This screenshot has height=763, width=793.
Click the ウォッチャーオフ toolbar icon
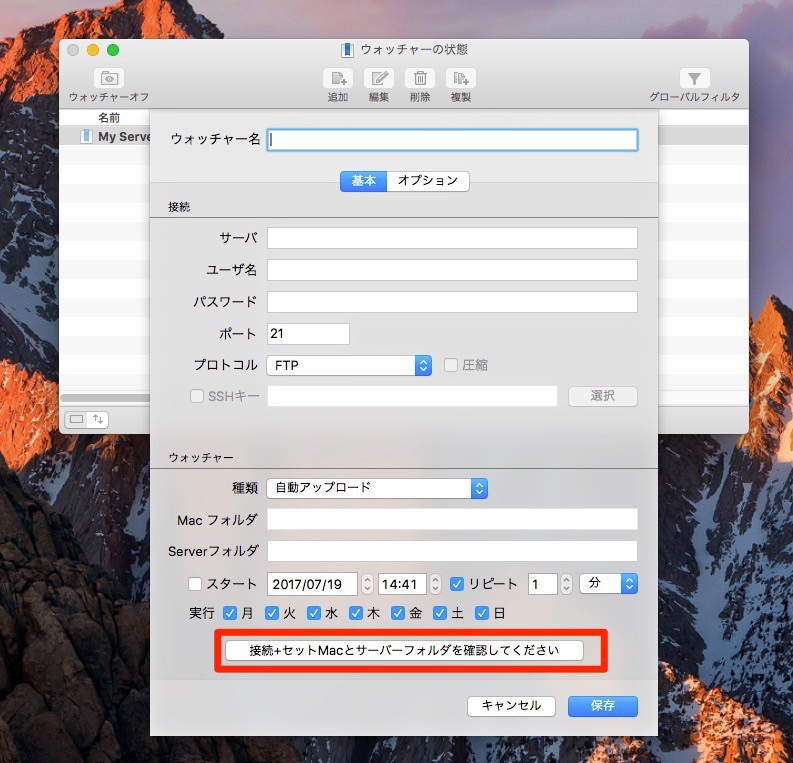click(109, 78)
